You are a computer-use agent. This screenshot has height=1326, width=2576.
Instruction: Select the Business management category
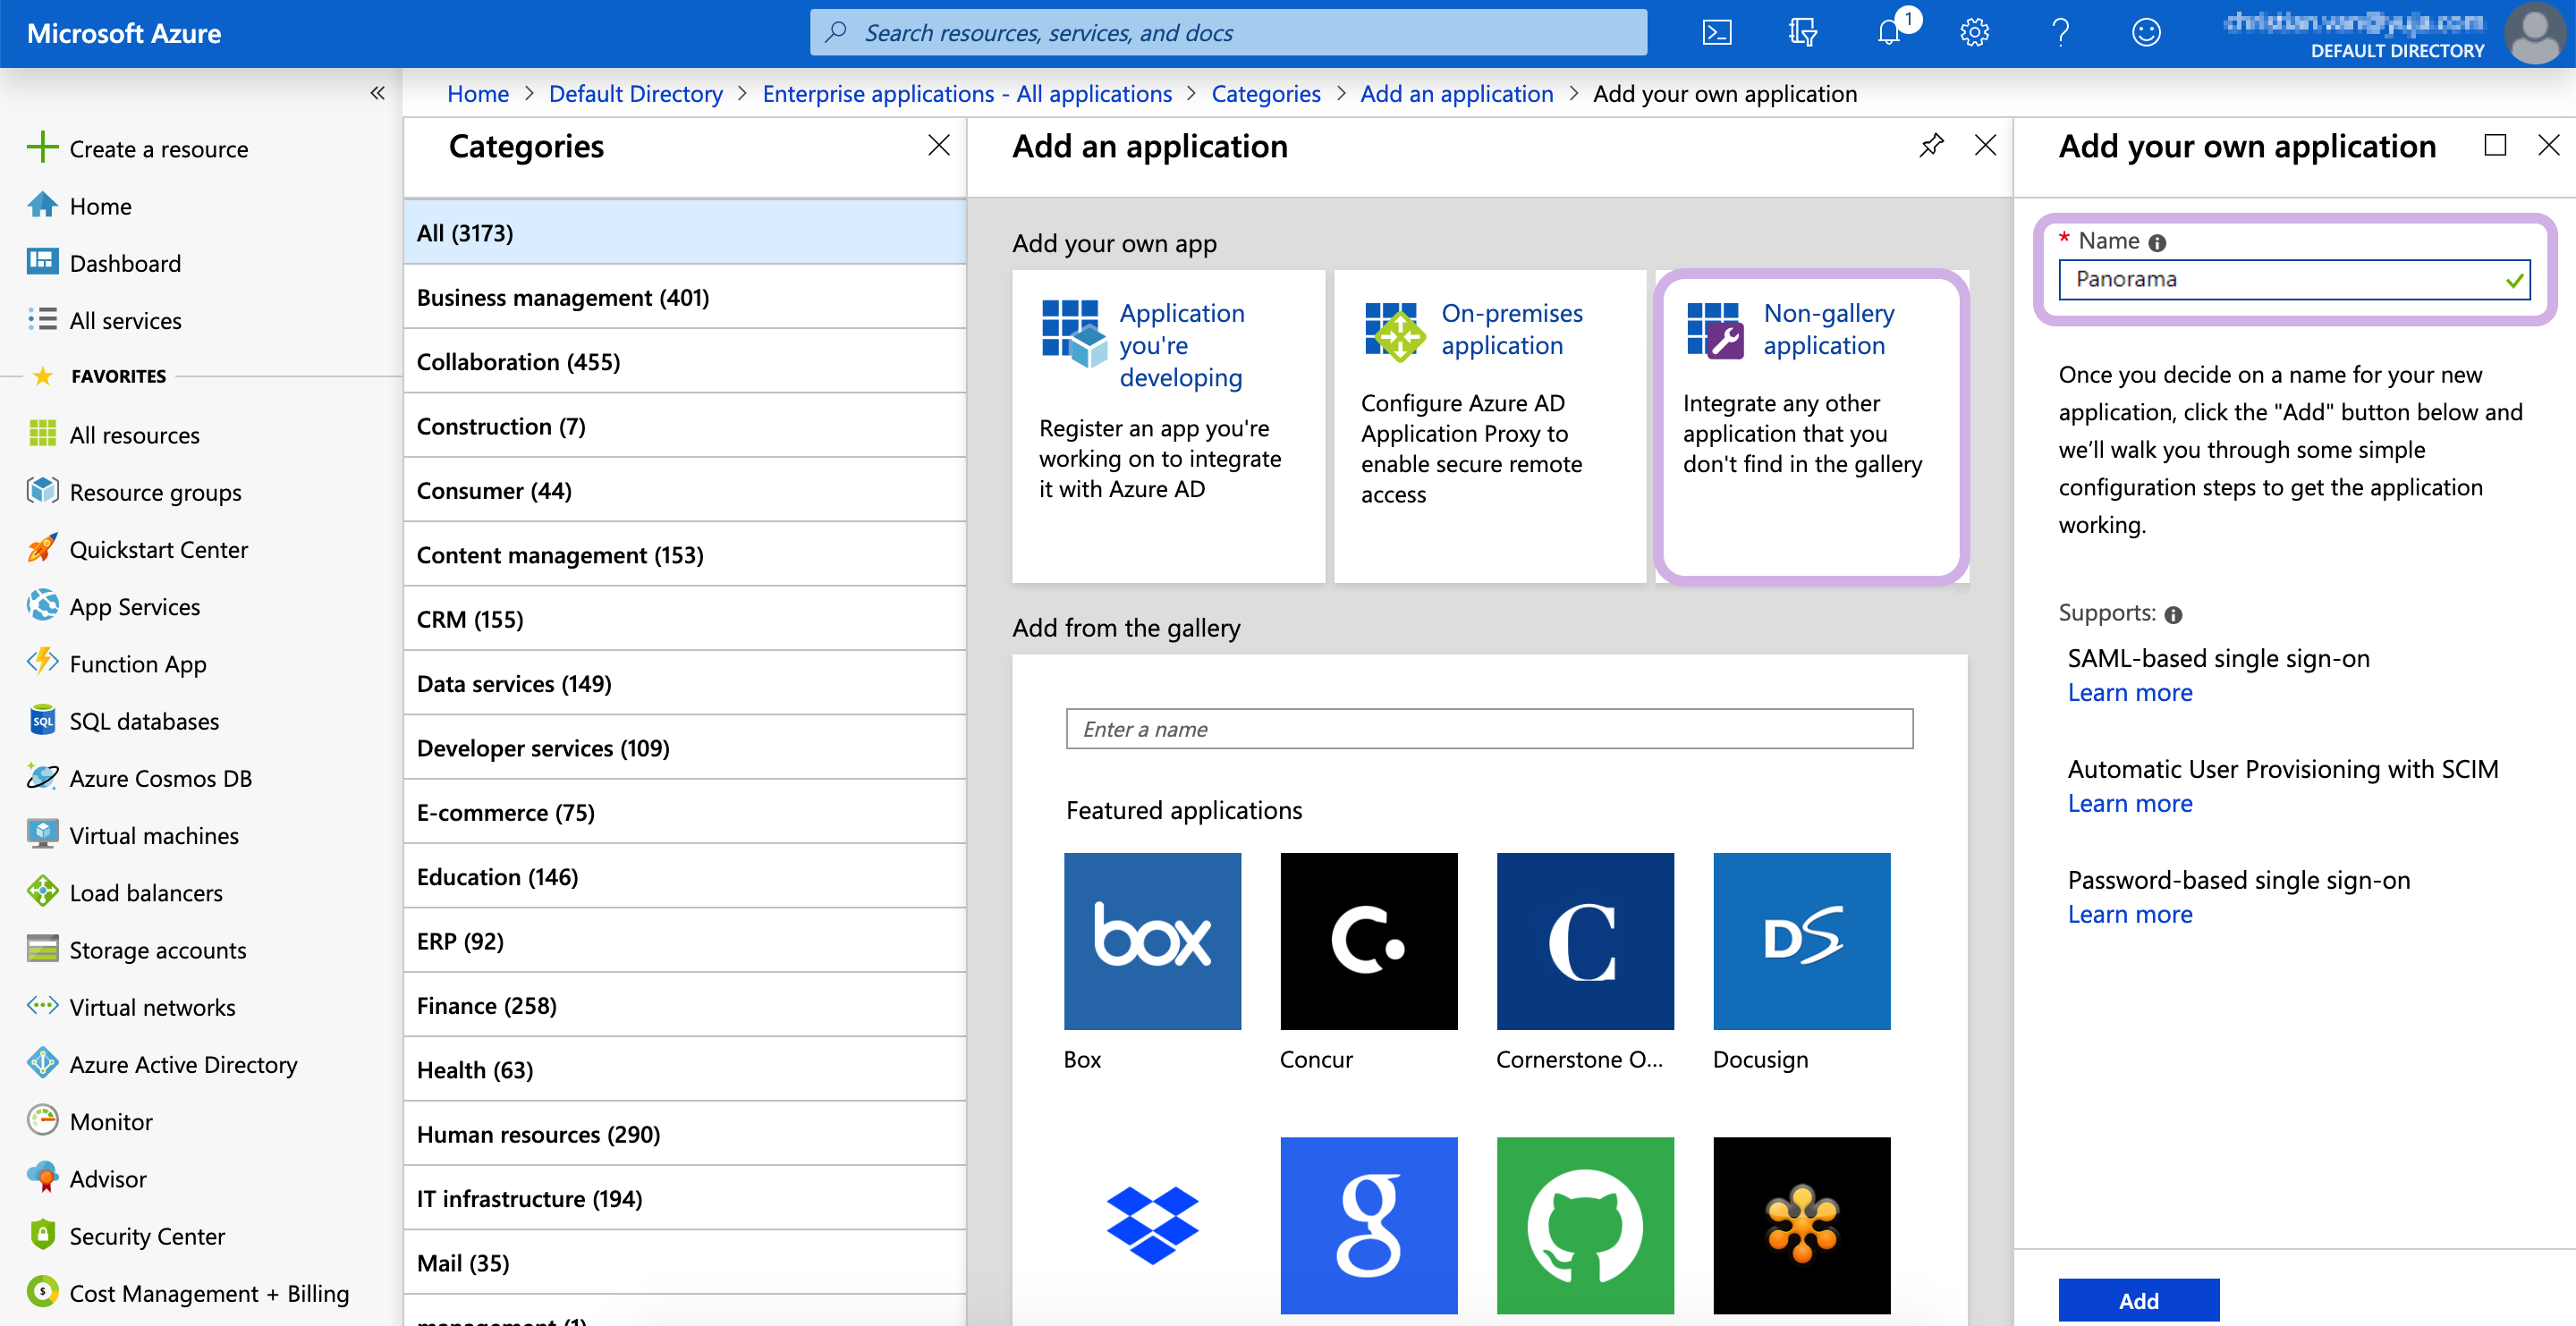(x=563, y=297)
